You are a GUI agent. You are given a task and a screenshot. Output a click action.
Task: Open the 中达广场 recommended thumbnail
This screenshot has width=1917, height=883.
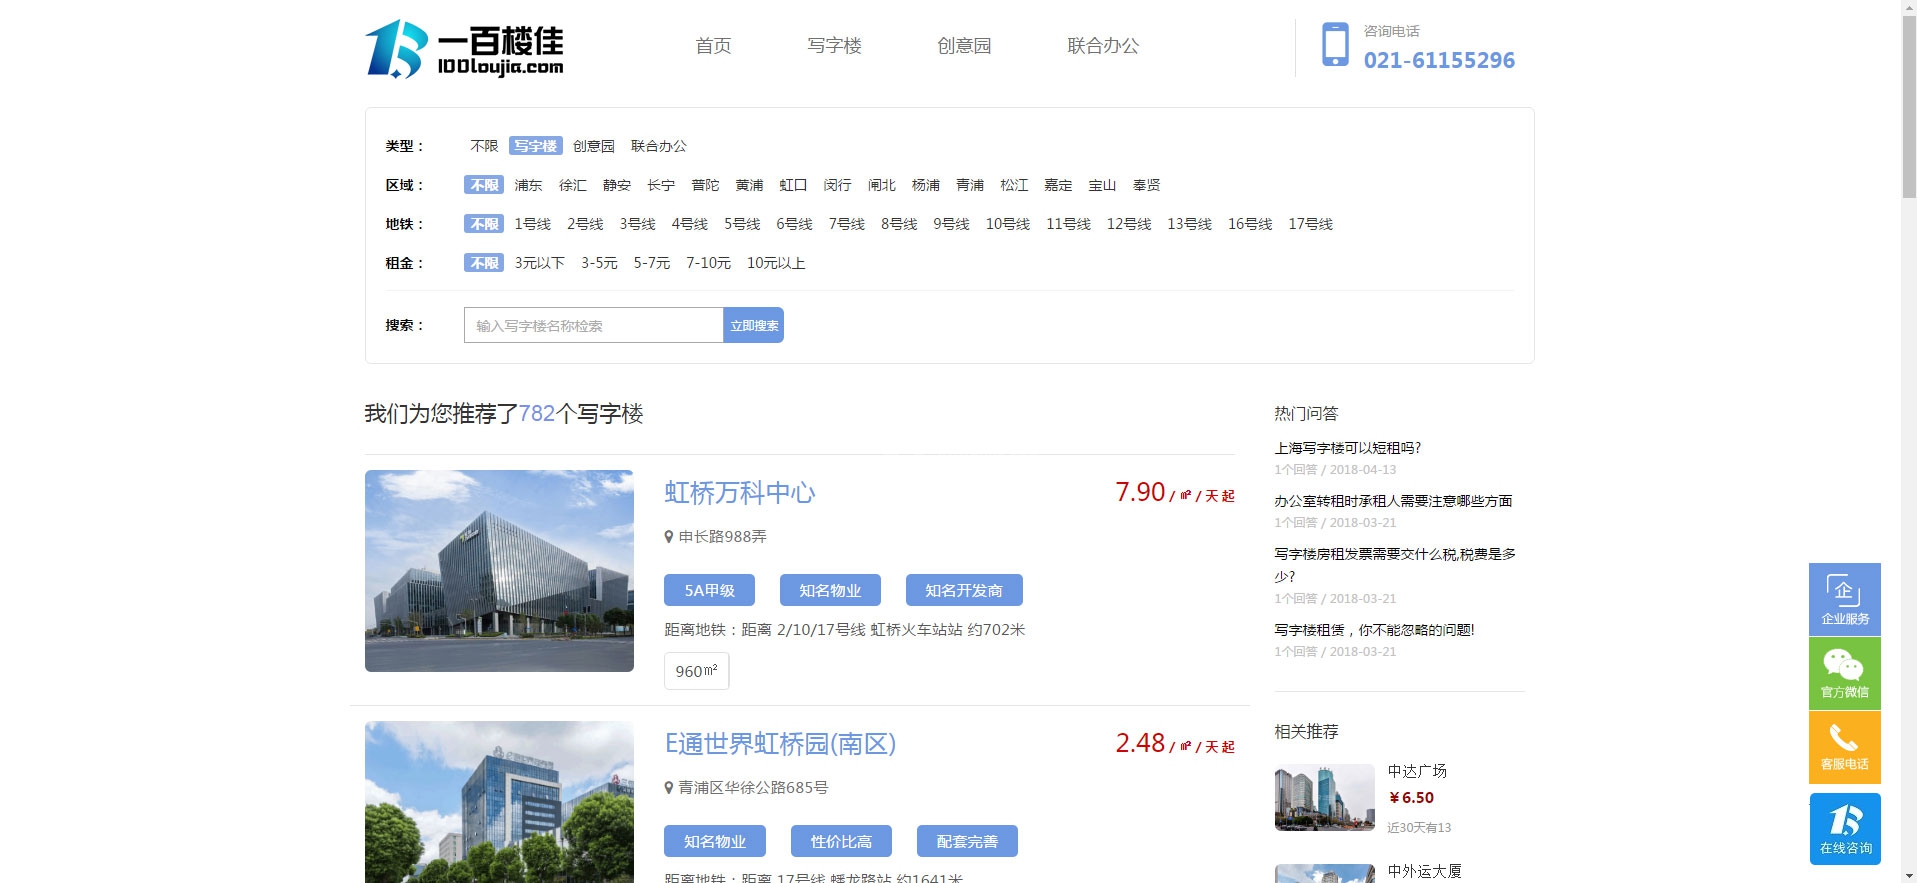[x=1324, y=797]
